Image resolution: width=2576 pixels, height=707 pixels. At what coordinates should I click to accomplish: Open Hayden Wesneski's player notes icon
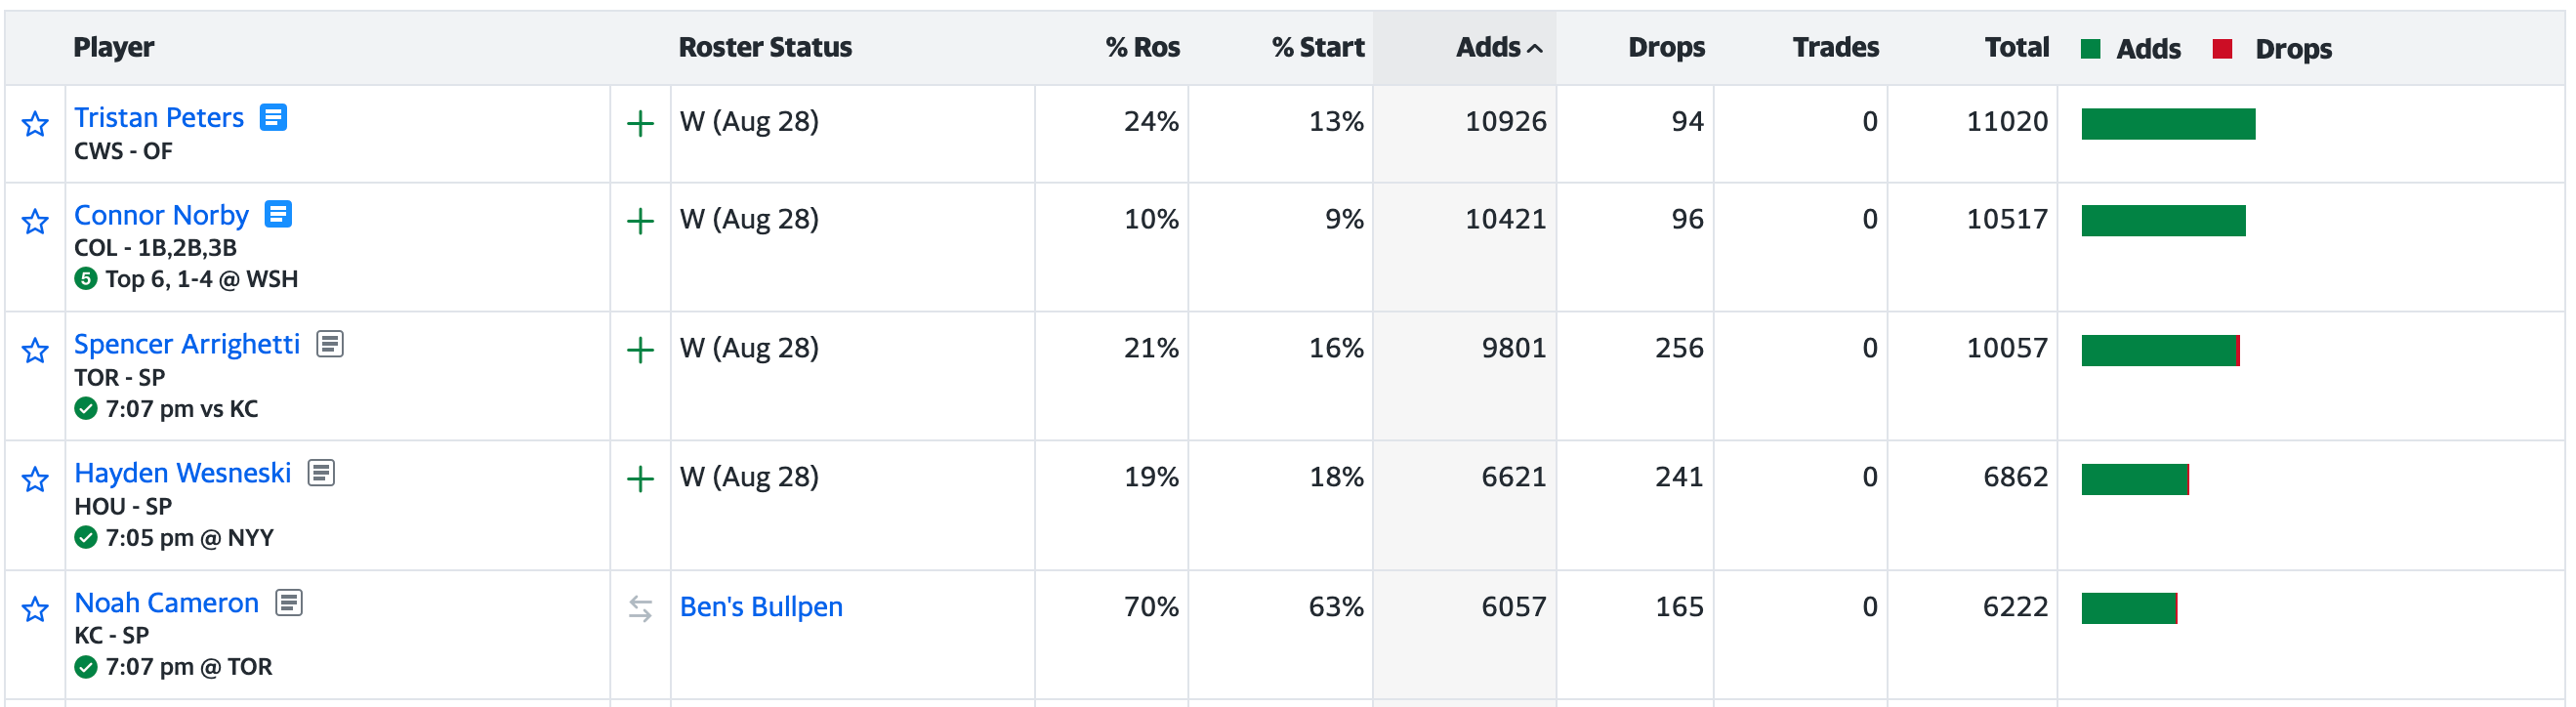[321, 473]
